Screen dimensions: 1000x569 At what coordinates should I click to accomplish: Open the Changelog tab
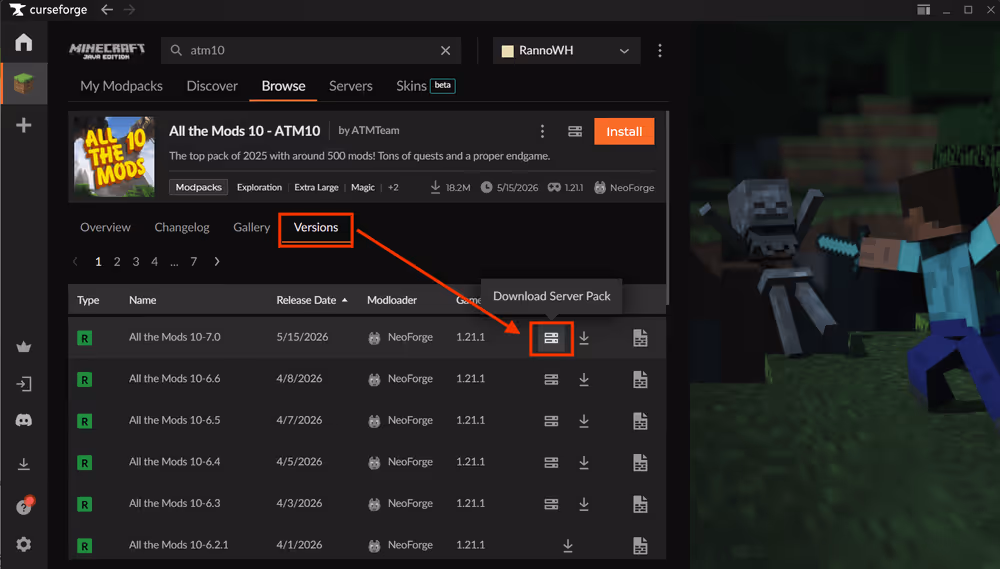[x=182, y=227]
